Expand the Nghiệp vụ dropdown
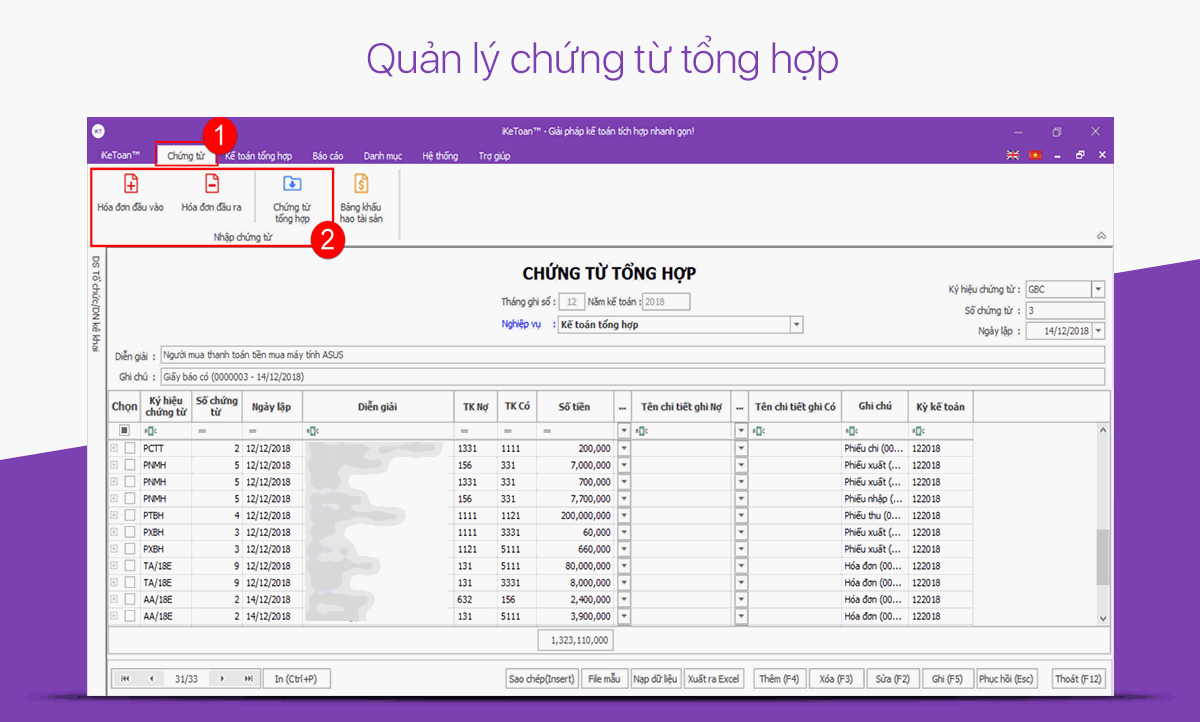This screenshot has width=1200, height=722. click(x=796, y=325)
